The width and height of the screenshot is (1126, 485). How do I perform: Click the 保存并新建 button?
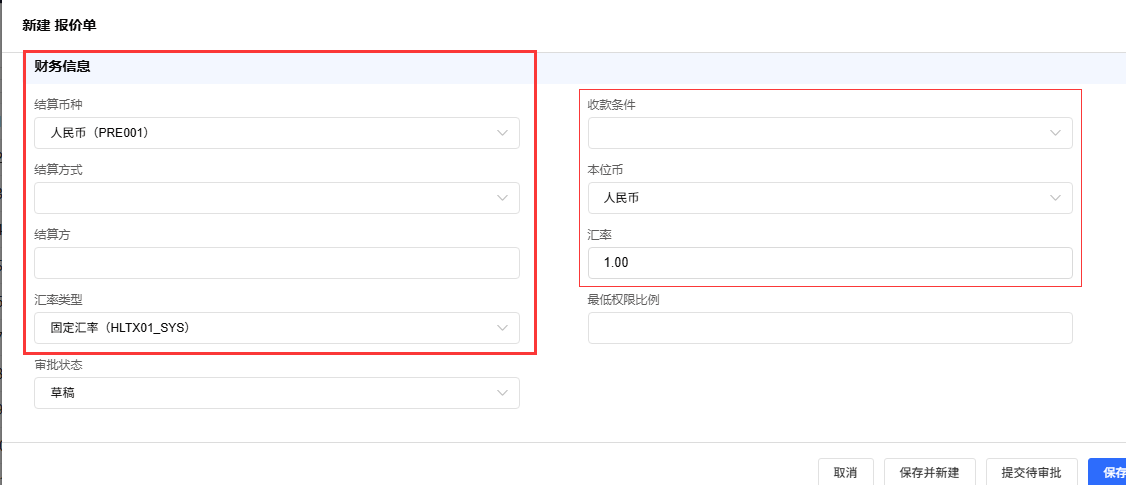tap(929, 472)
